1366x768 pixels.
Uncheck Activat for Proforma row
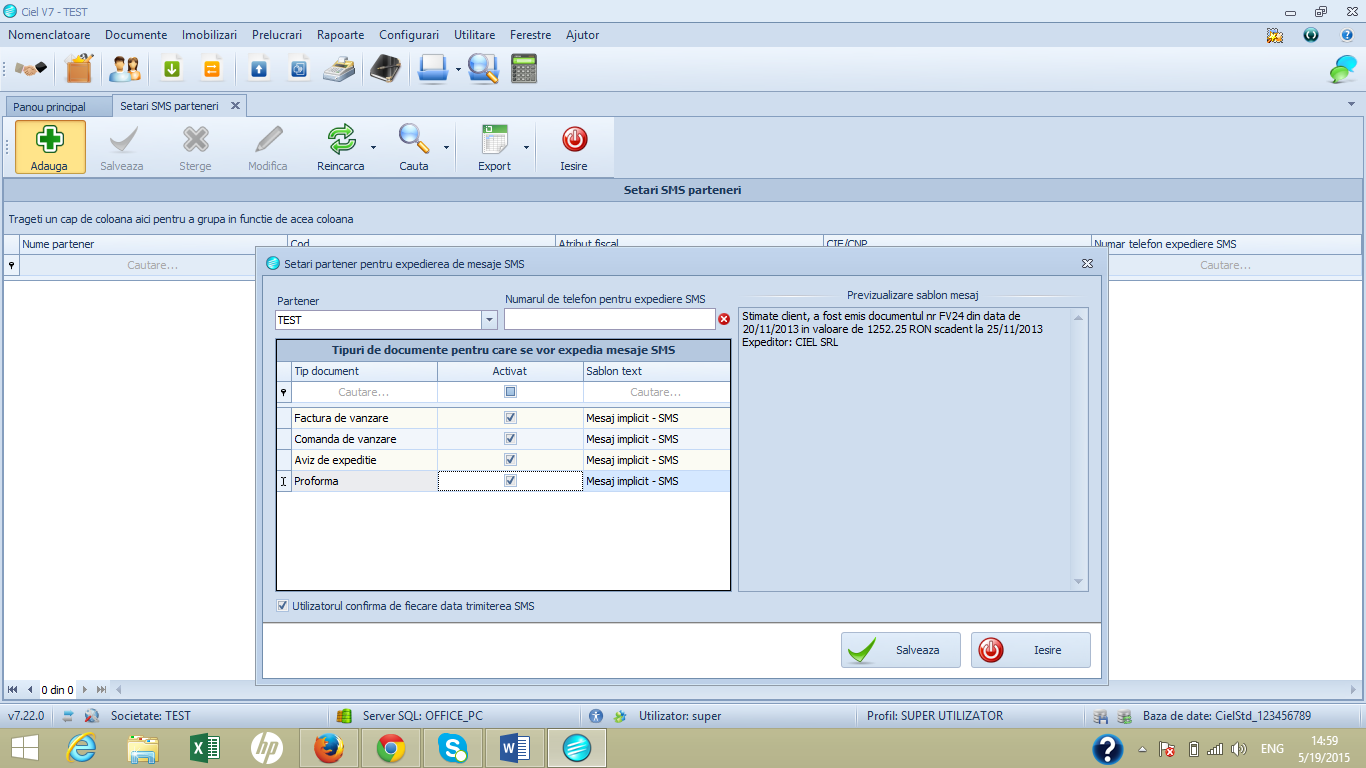coord(510,481)
